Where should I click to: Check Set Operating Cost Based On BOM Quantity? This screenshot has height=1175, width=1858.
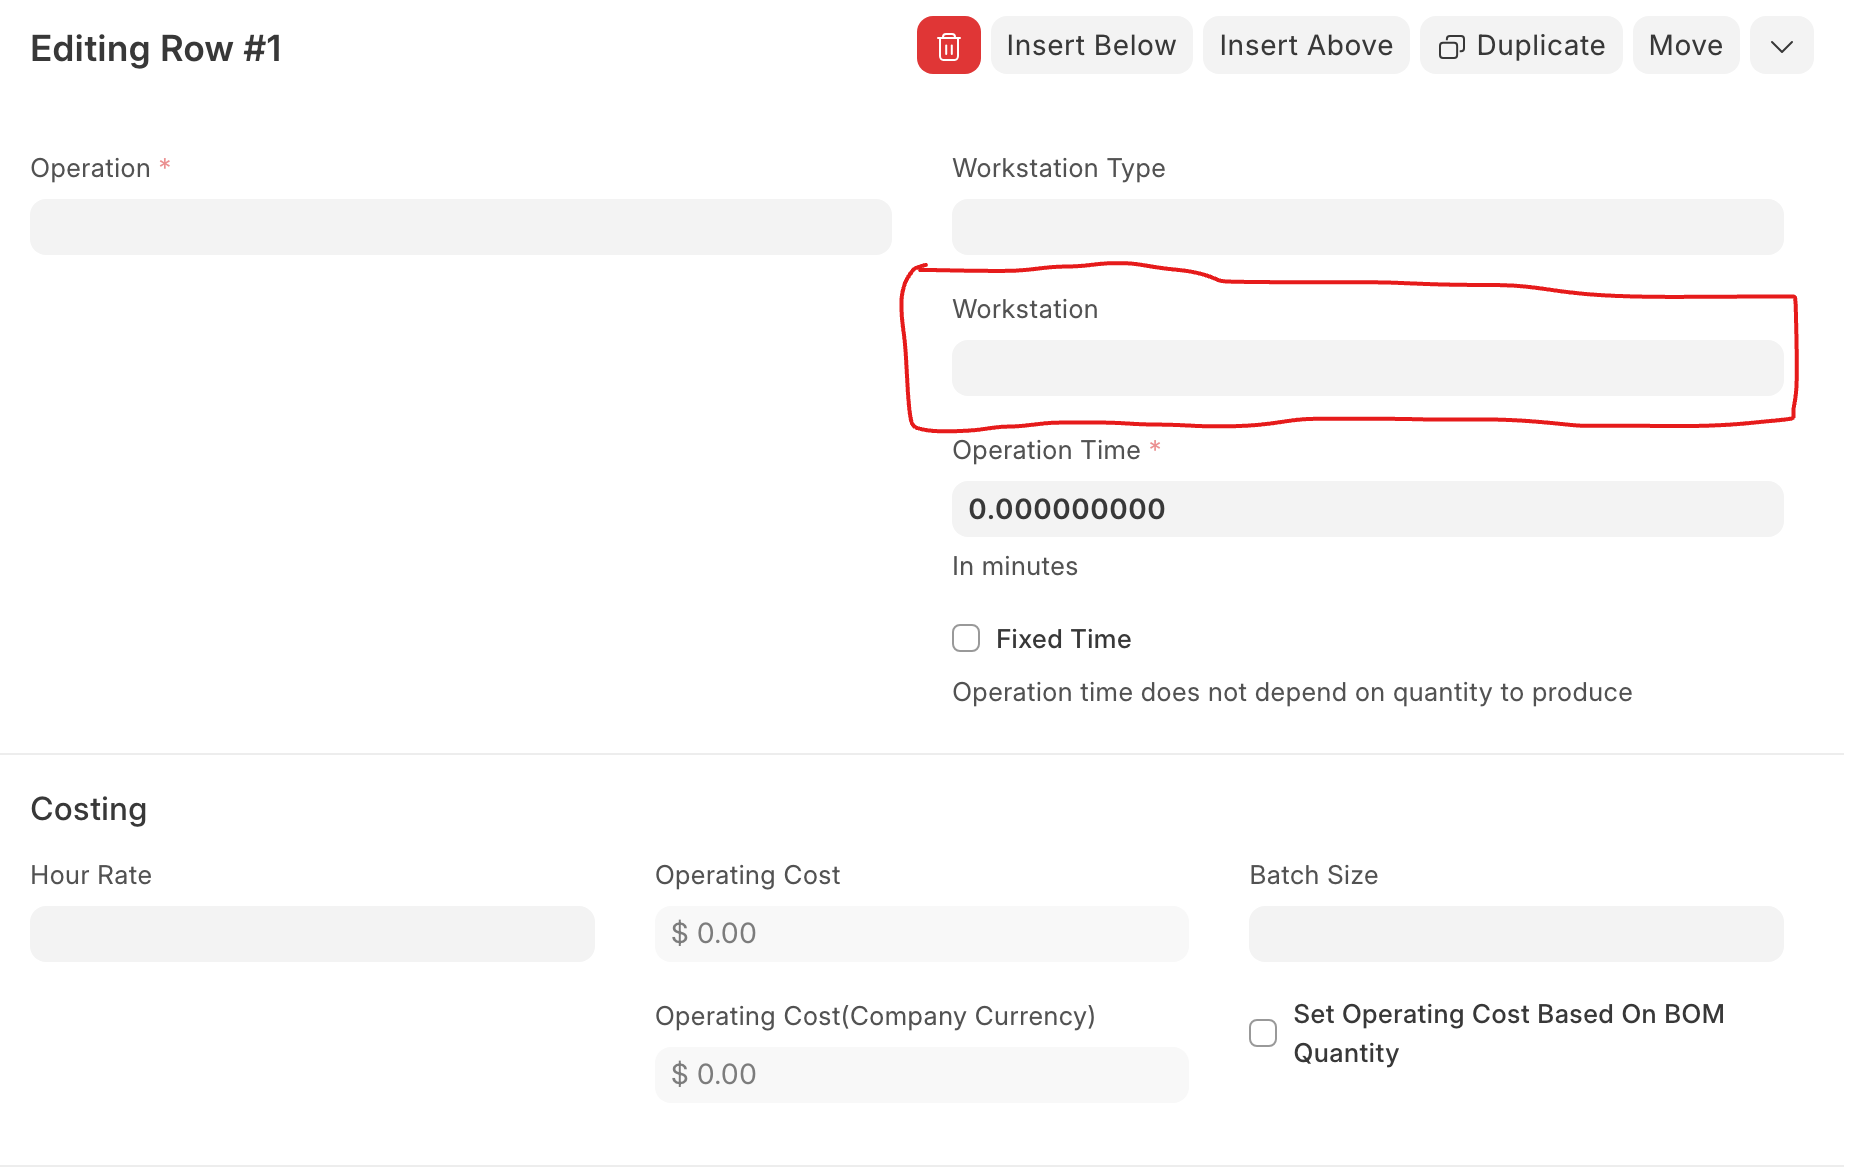click(x=1263, y=1033)
